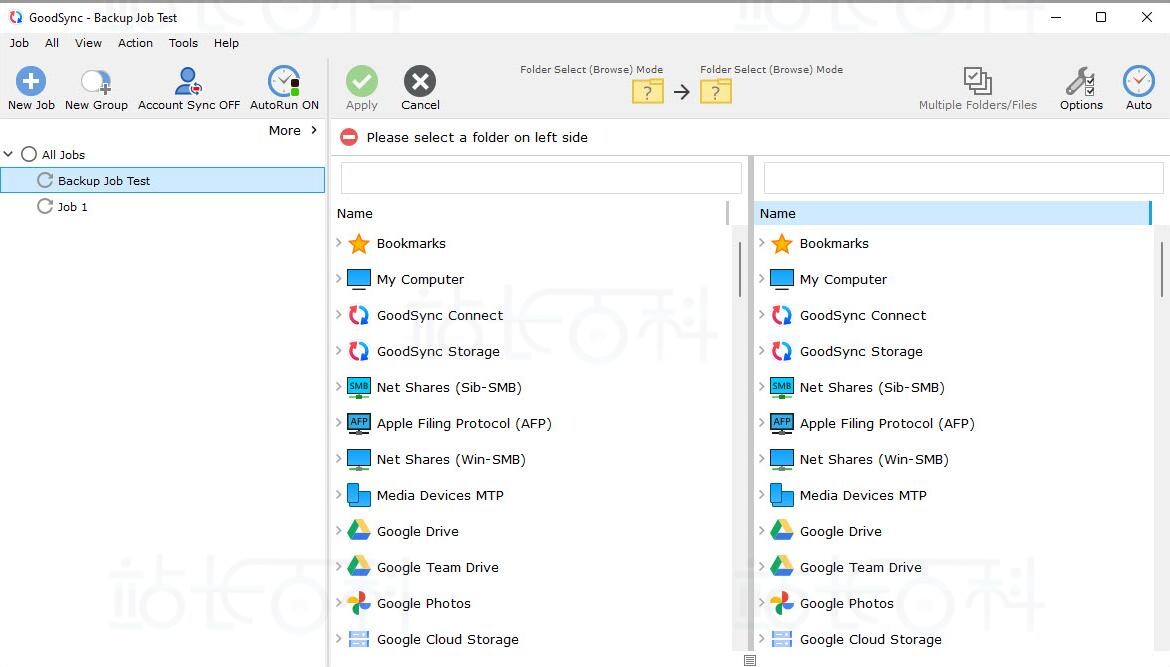Select Google Drive in the right pane
Image resolution: width=1170 pixels, height=667 pixels.
click(840, 531)
